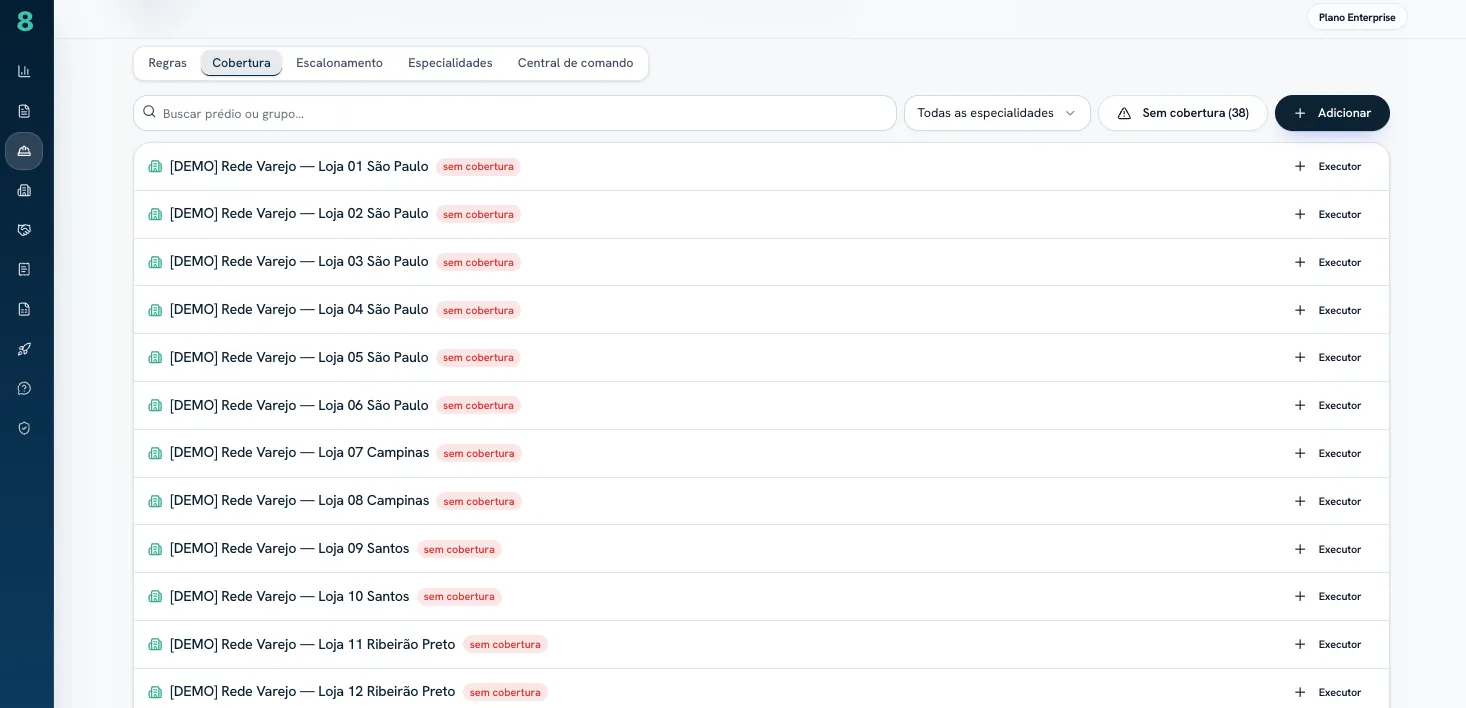Click the building icon for Loja 03 São Paulo
1466x708 pixels.
(x=155, y=262)
